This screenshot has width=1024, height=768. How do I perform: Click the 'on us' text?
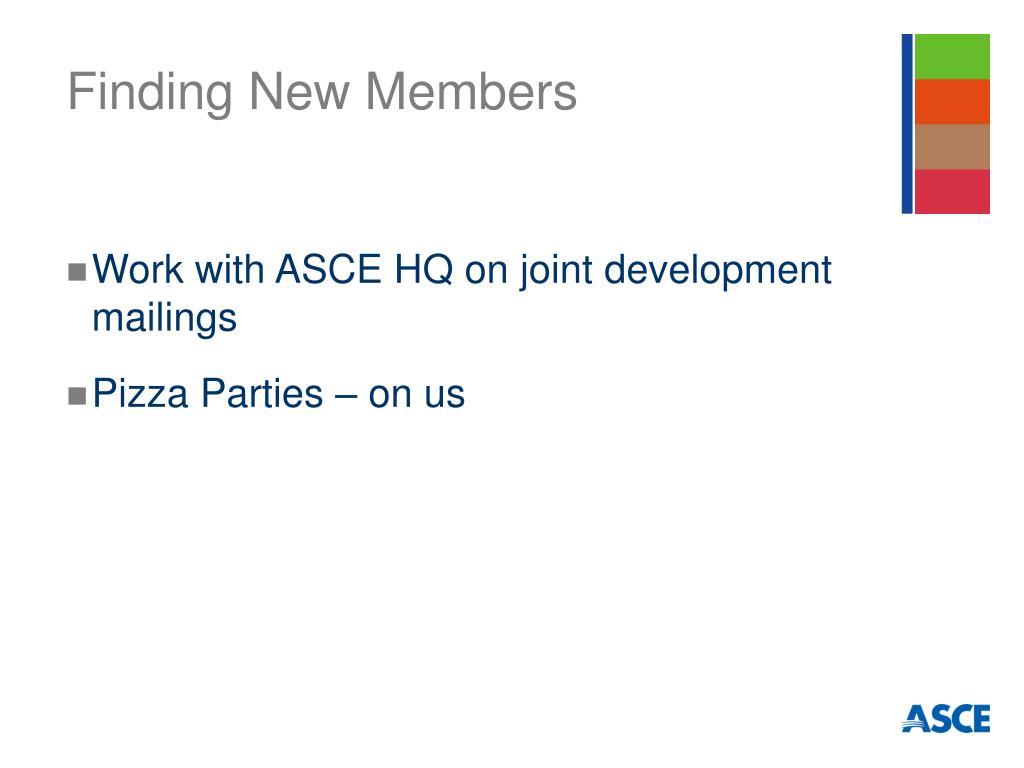point(417,395)
